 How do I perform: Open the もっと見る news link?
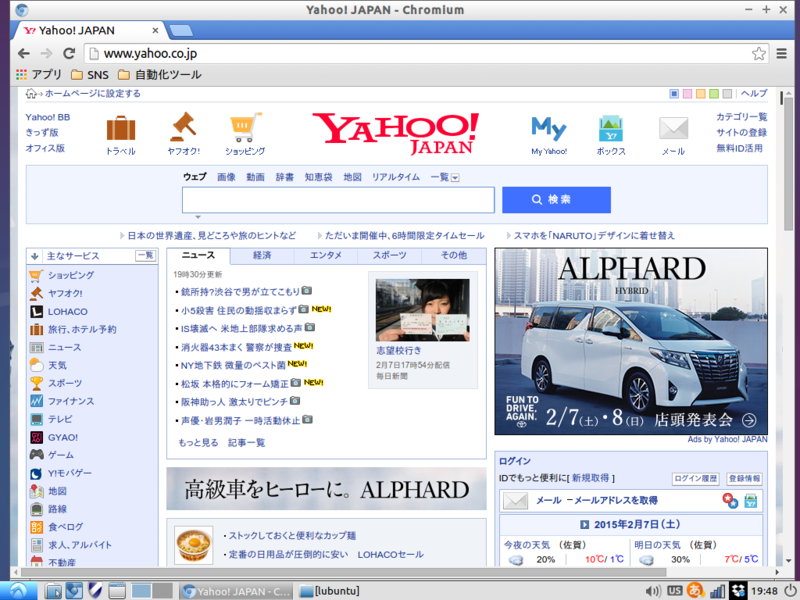198,442
